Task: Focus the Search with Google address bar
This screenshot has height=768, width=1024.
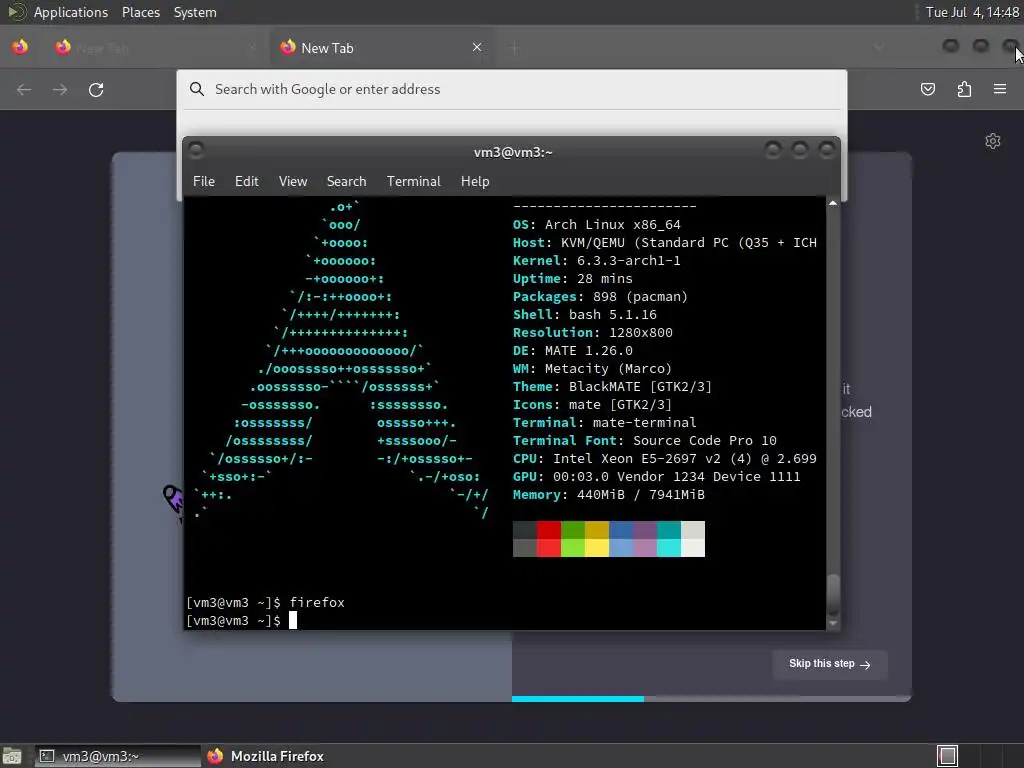Action: click(x=511, y=89)
